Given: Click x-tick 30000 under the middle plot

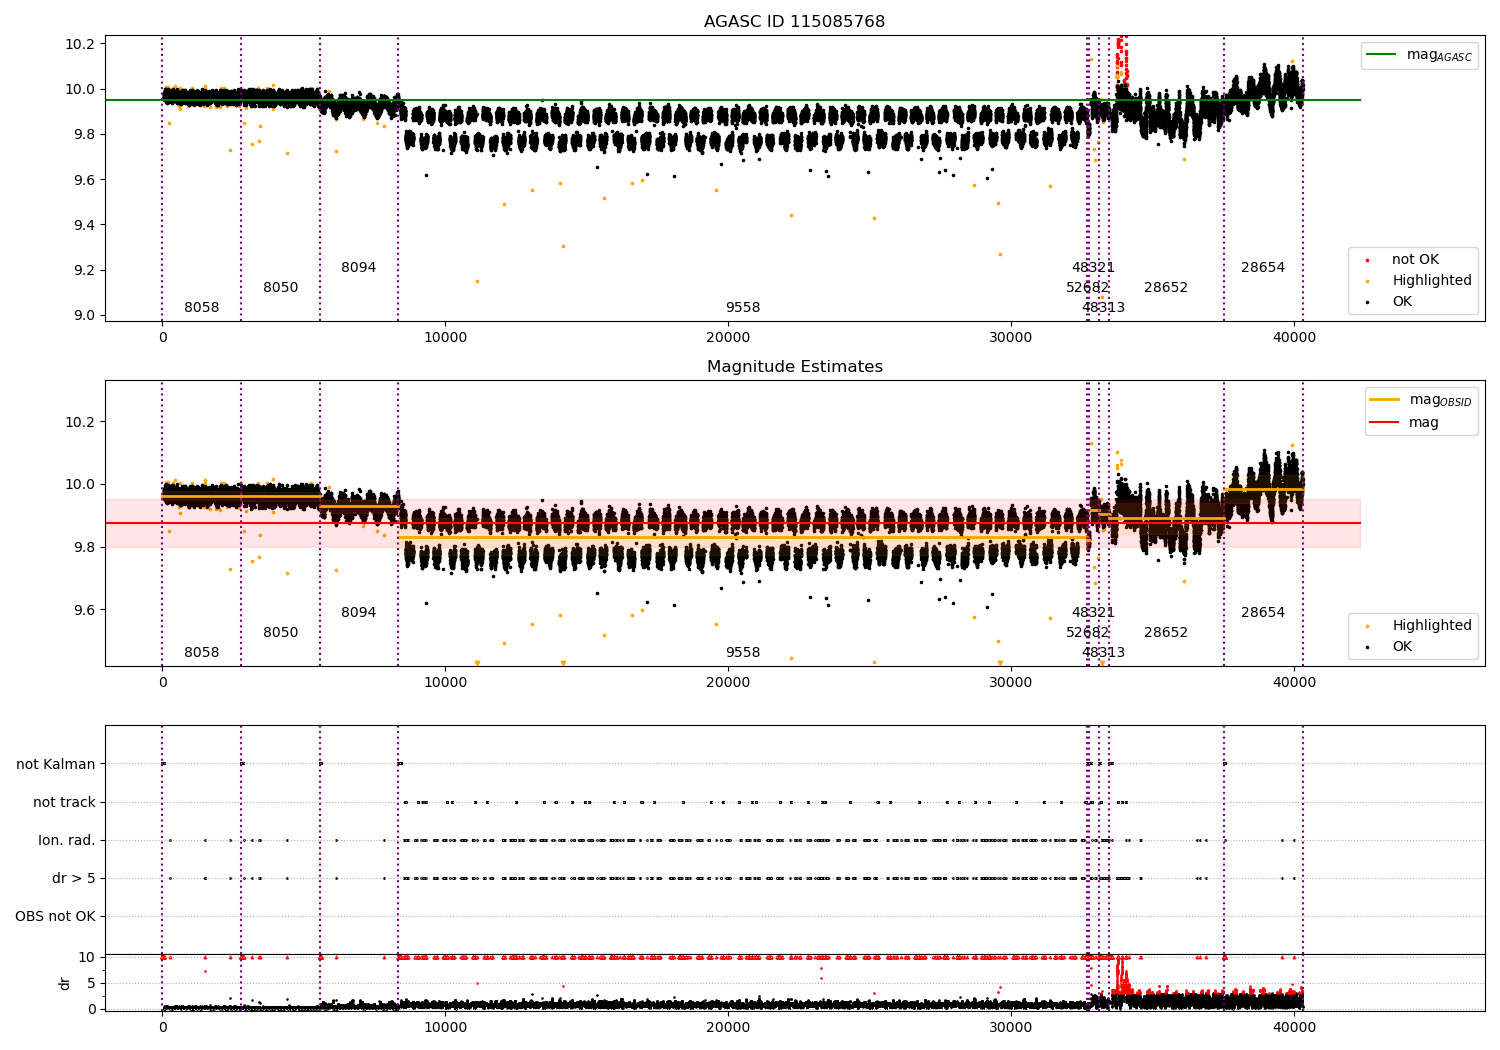Looking at the screenshot, I should [1011, 683].
